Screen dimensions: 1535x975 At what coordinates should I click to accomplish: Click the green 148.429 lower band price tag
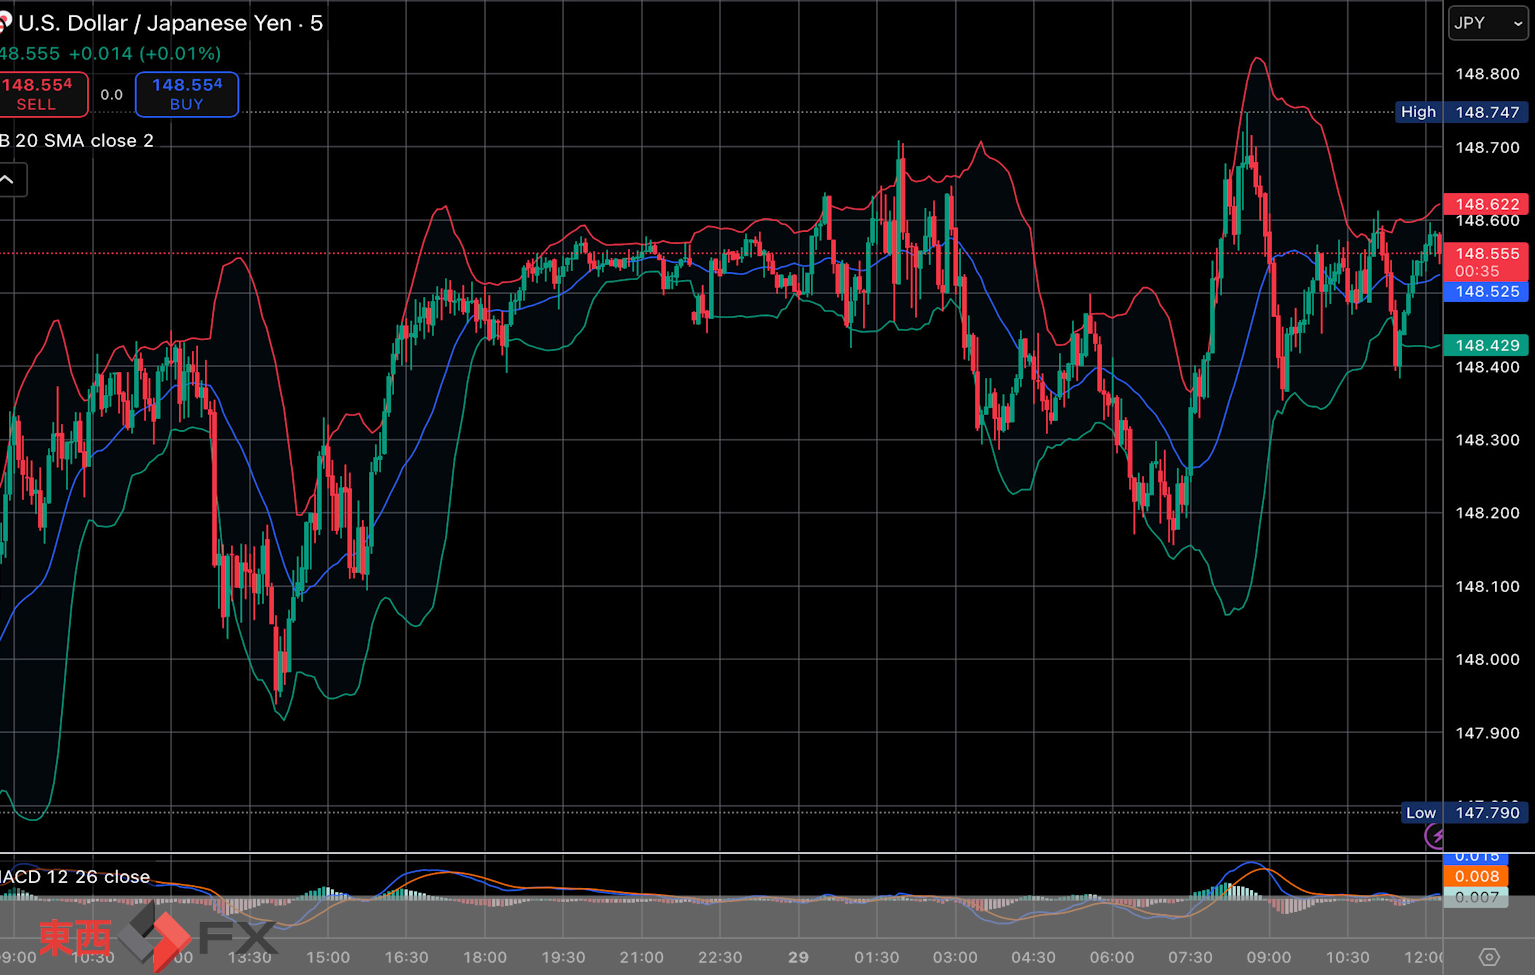pos(1486,345)
